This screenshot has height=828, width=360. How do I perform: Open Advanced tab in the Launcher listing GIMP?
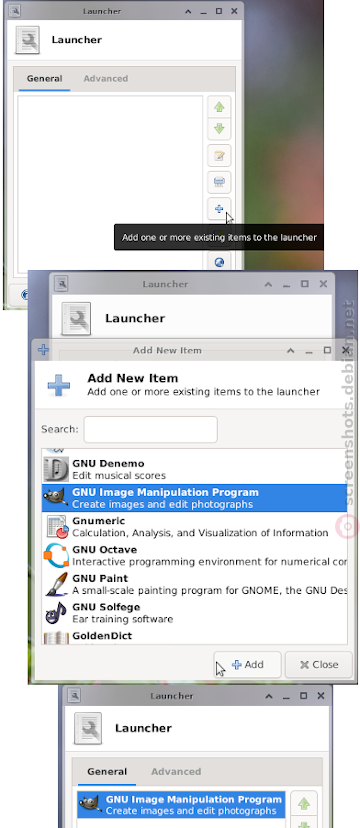pyautogui.click(x=176, y=771)
